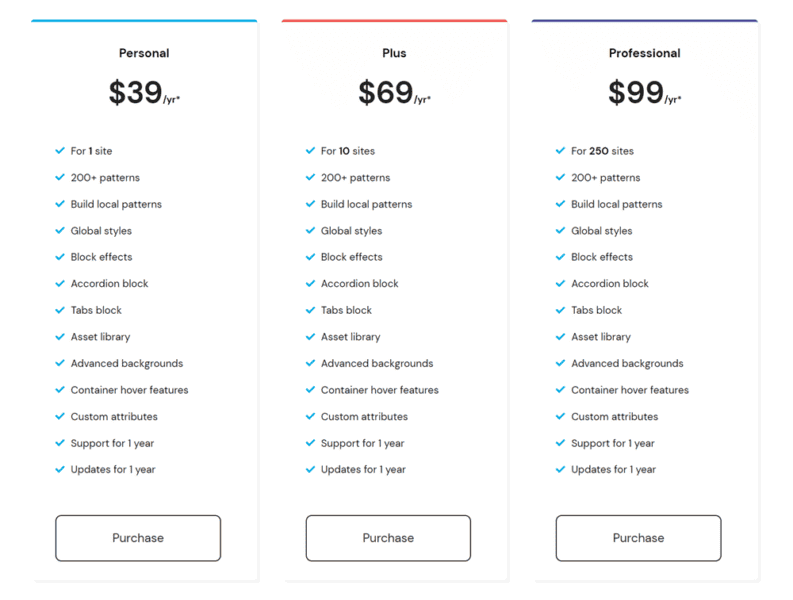Click Purchase button under Professional plan

click(x=639, y=538)
